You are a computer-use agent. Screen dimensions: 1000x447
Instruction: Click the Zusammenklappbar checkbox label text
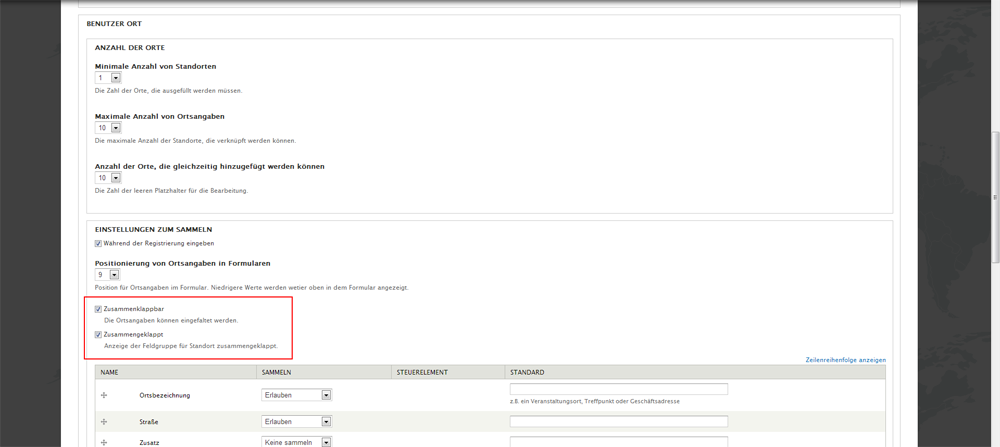point(134,309)
